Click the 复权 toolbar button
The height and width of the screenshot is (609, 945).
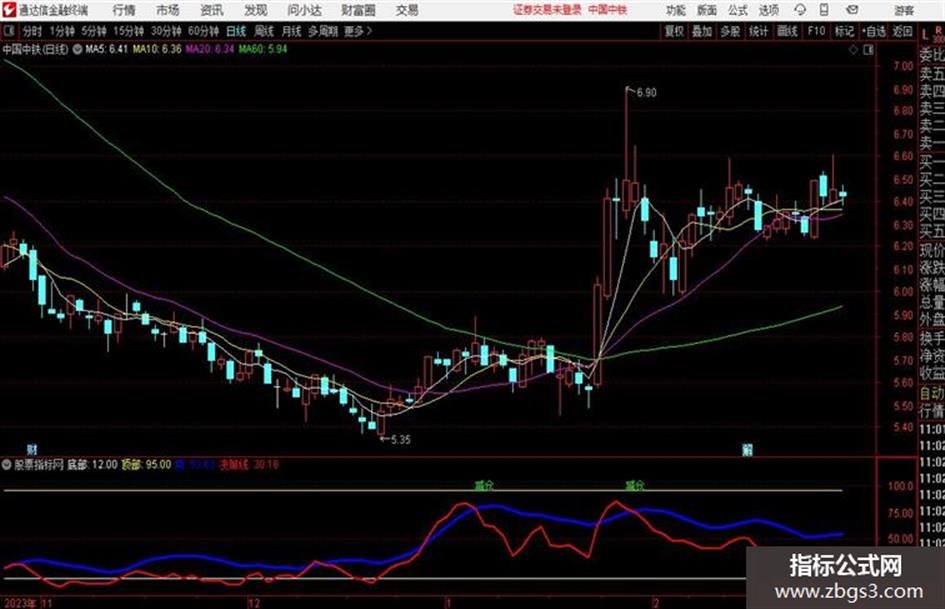point(674,31)
